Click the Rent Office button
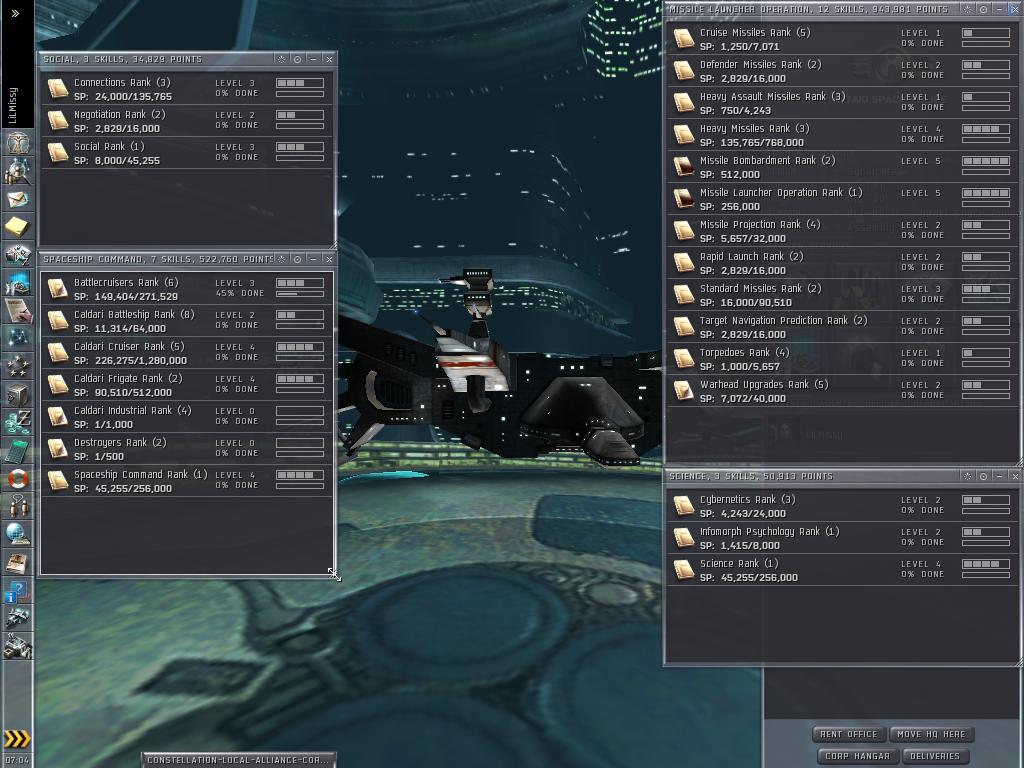 pyautogui.click(x=848, y=734)
